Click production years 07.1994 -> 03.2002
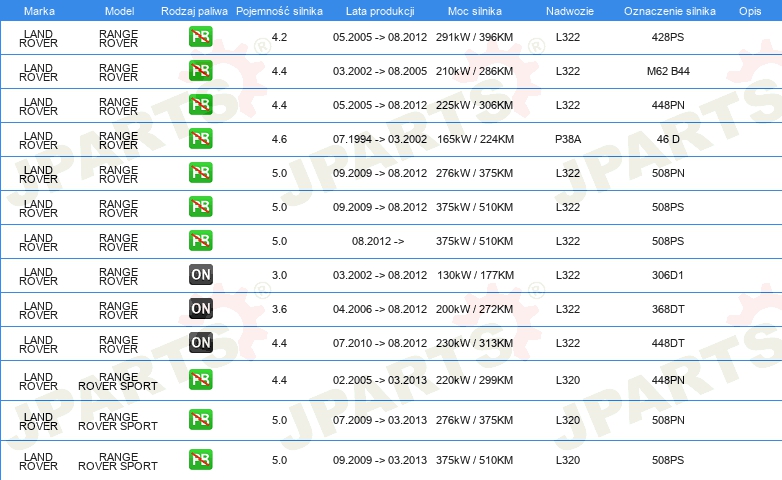 coord(380,139)
